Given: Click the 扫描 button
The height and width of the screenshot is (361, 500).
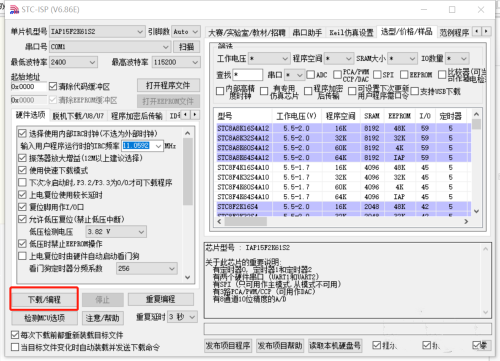Looking at the screenshot, I should coord(187,47).
